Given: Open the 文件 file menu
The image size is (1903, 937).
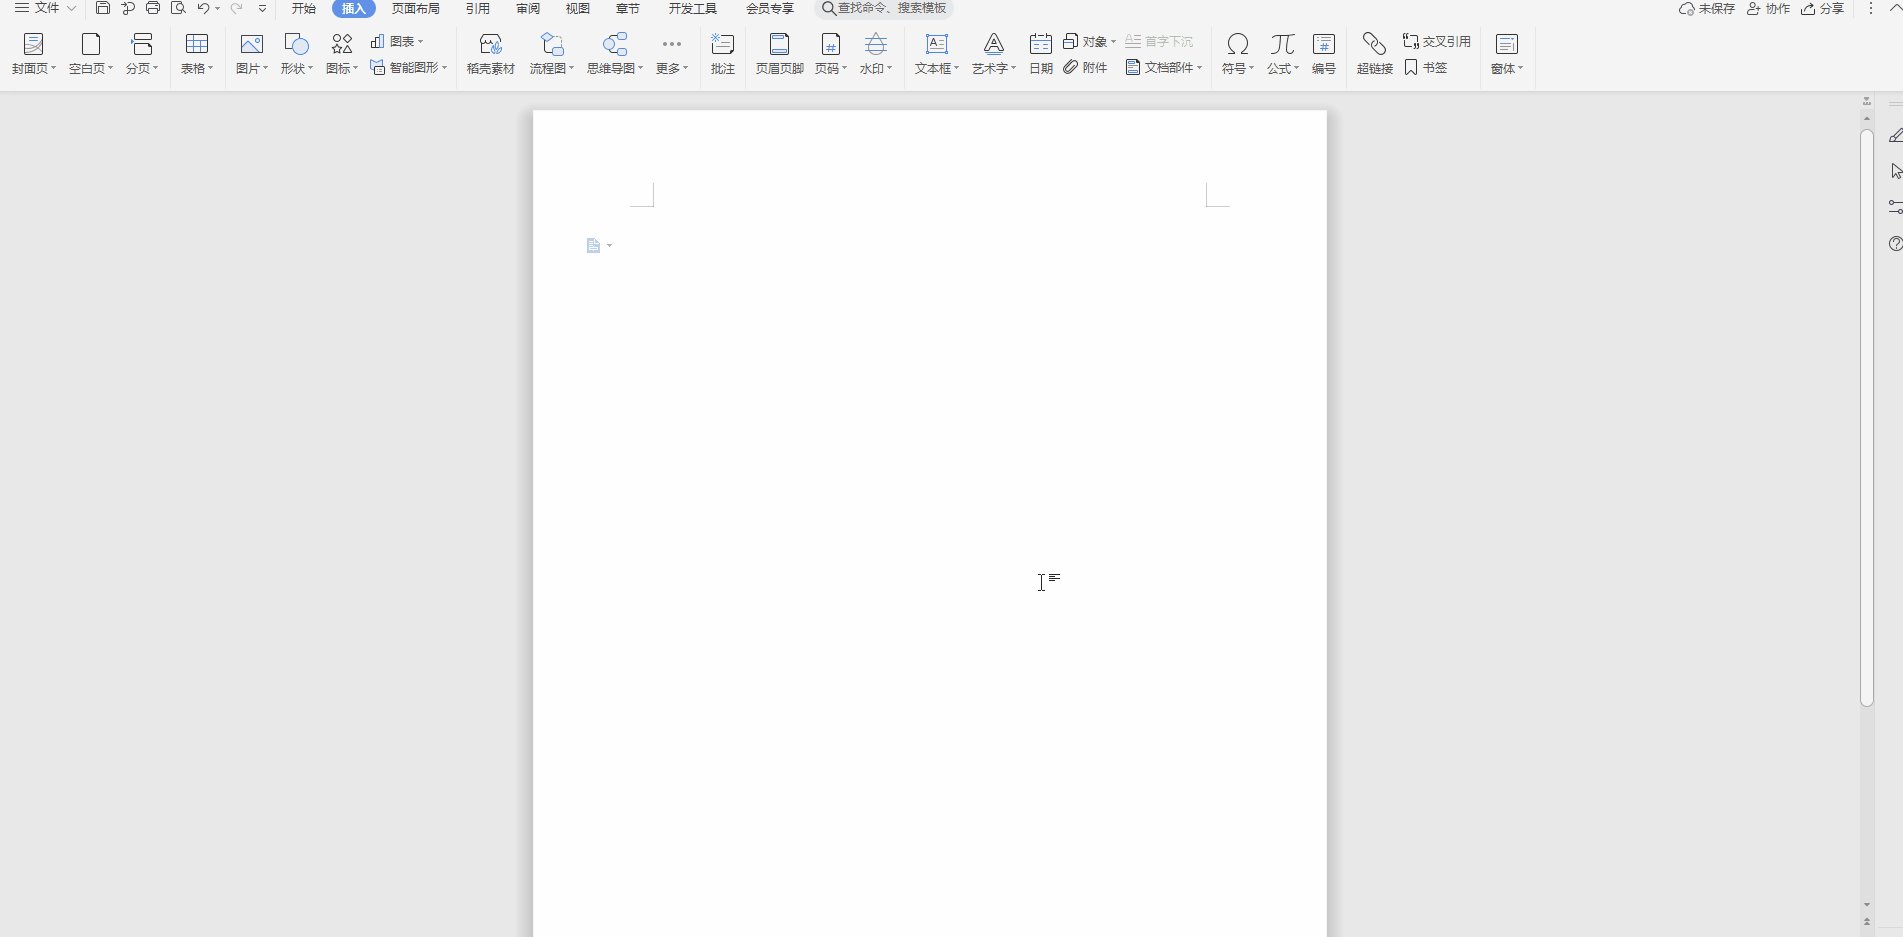Looking at the screenshot, I should tap(46, 8).
